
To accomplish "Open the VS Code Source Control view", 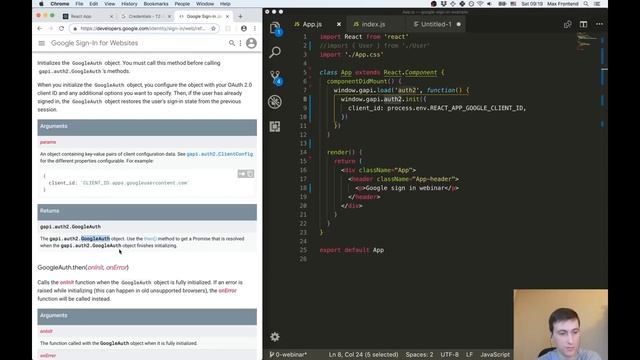I will tap(276, 77).
